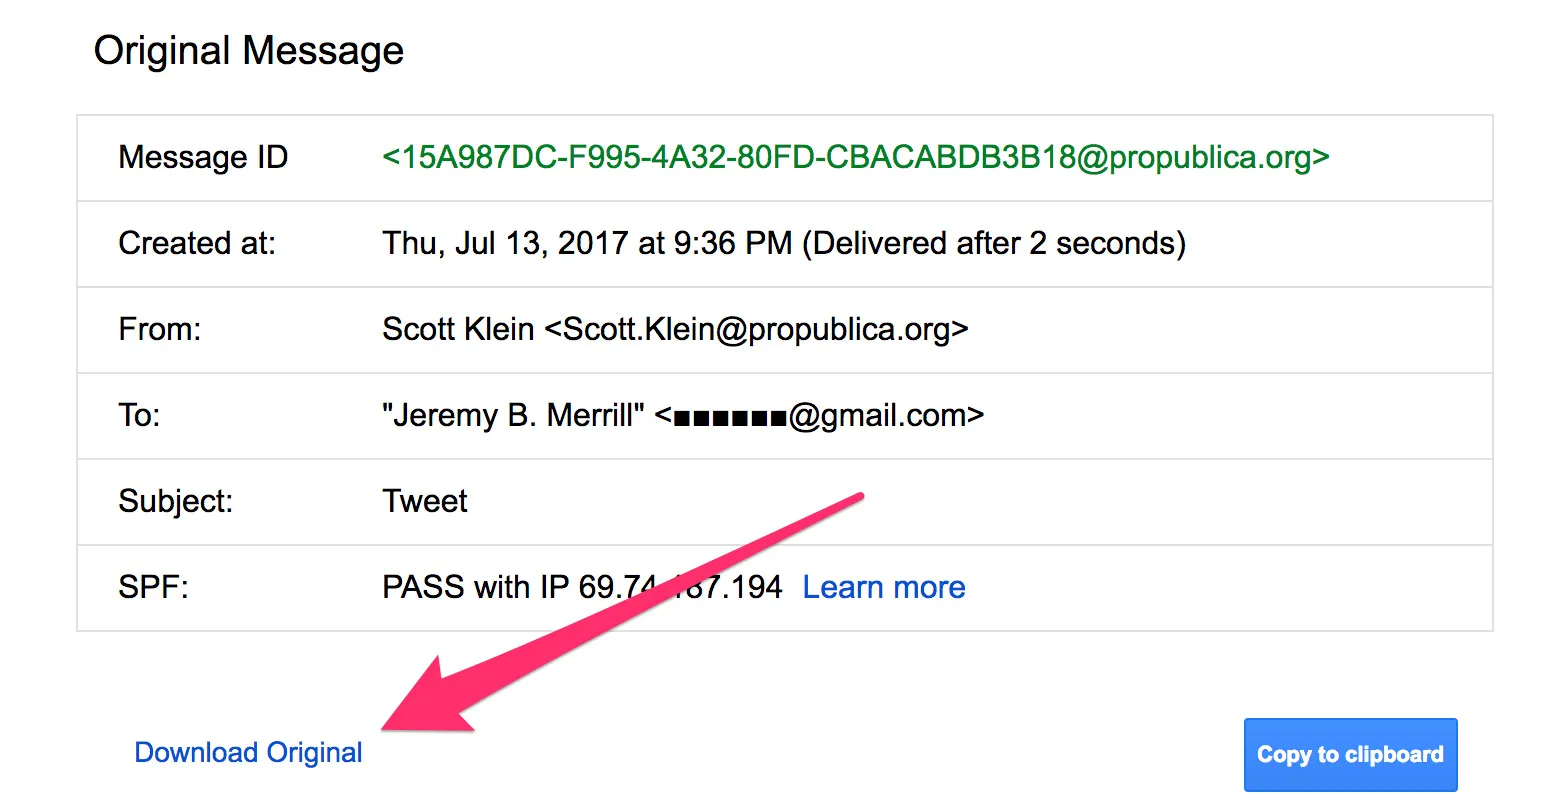Click the From label
The width and height of the screenshot is (1548, 808).
coord(160,329)
